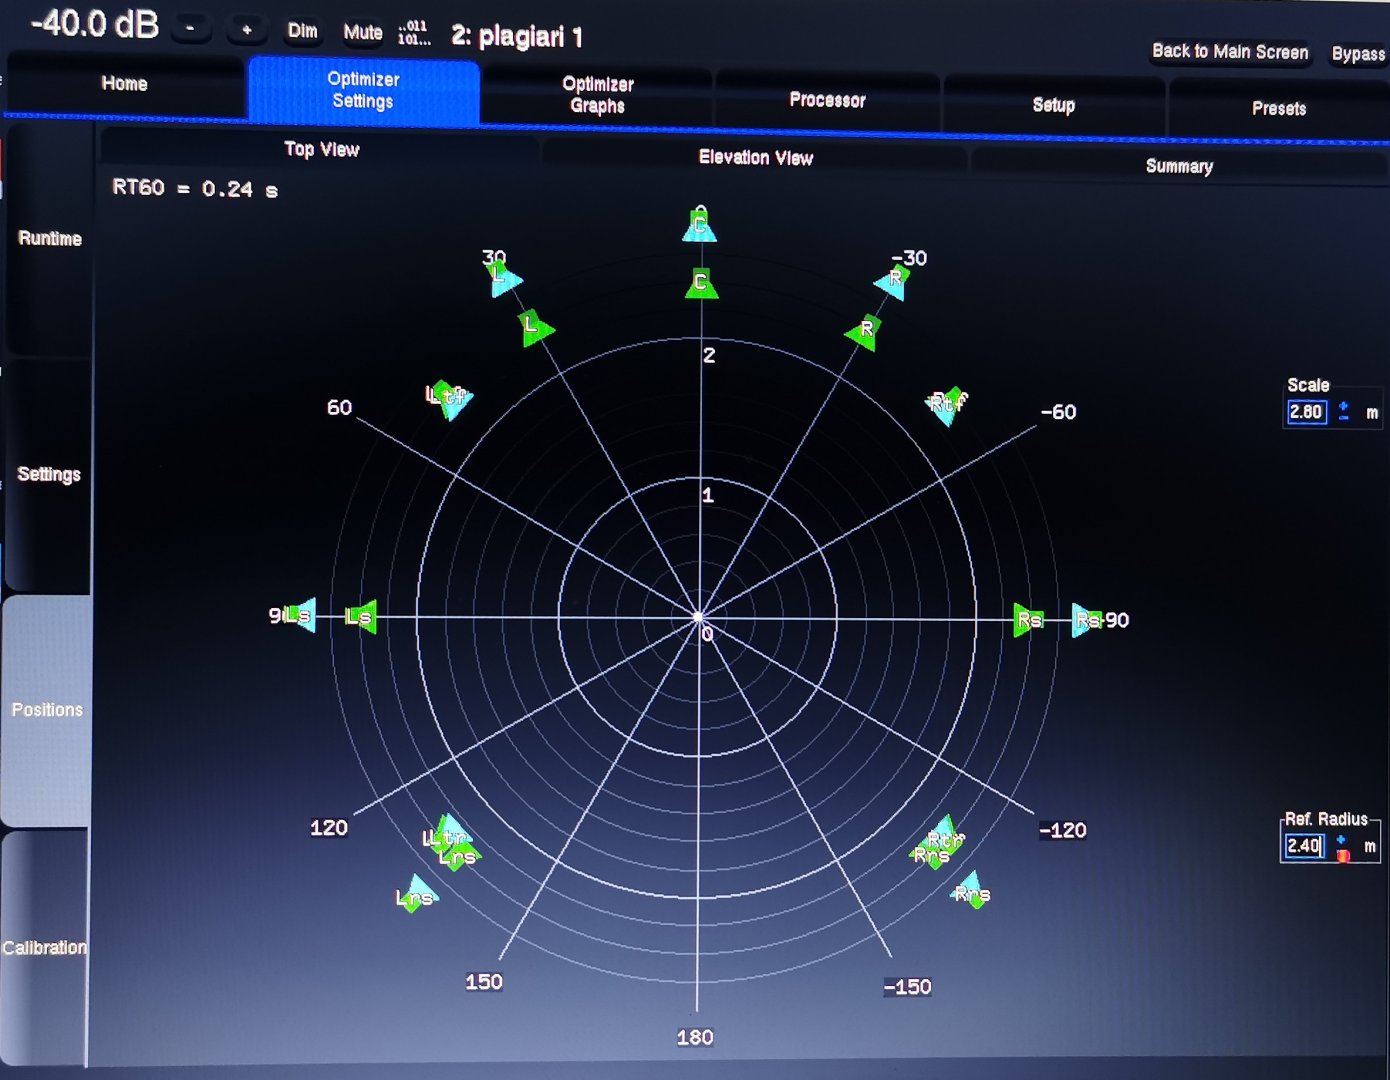Image resolution: width=1390 pixels, height=1080 pixels.
Task: Click the Scale value stepper arrows
Action: [x=1343, y=411]
